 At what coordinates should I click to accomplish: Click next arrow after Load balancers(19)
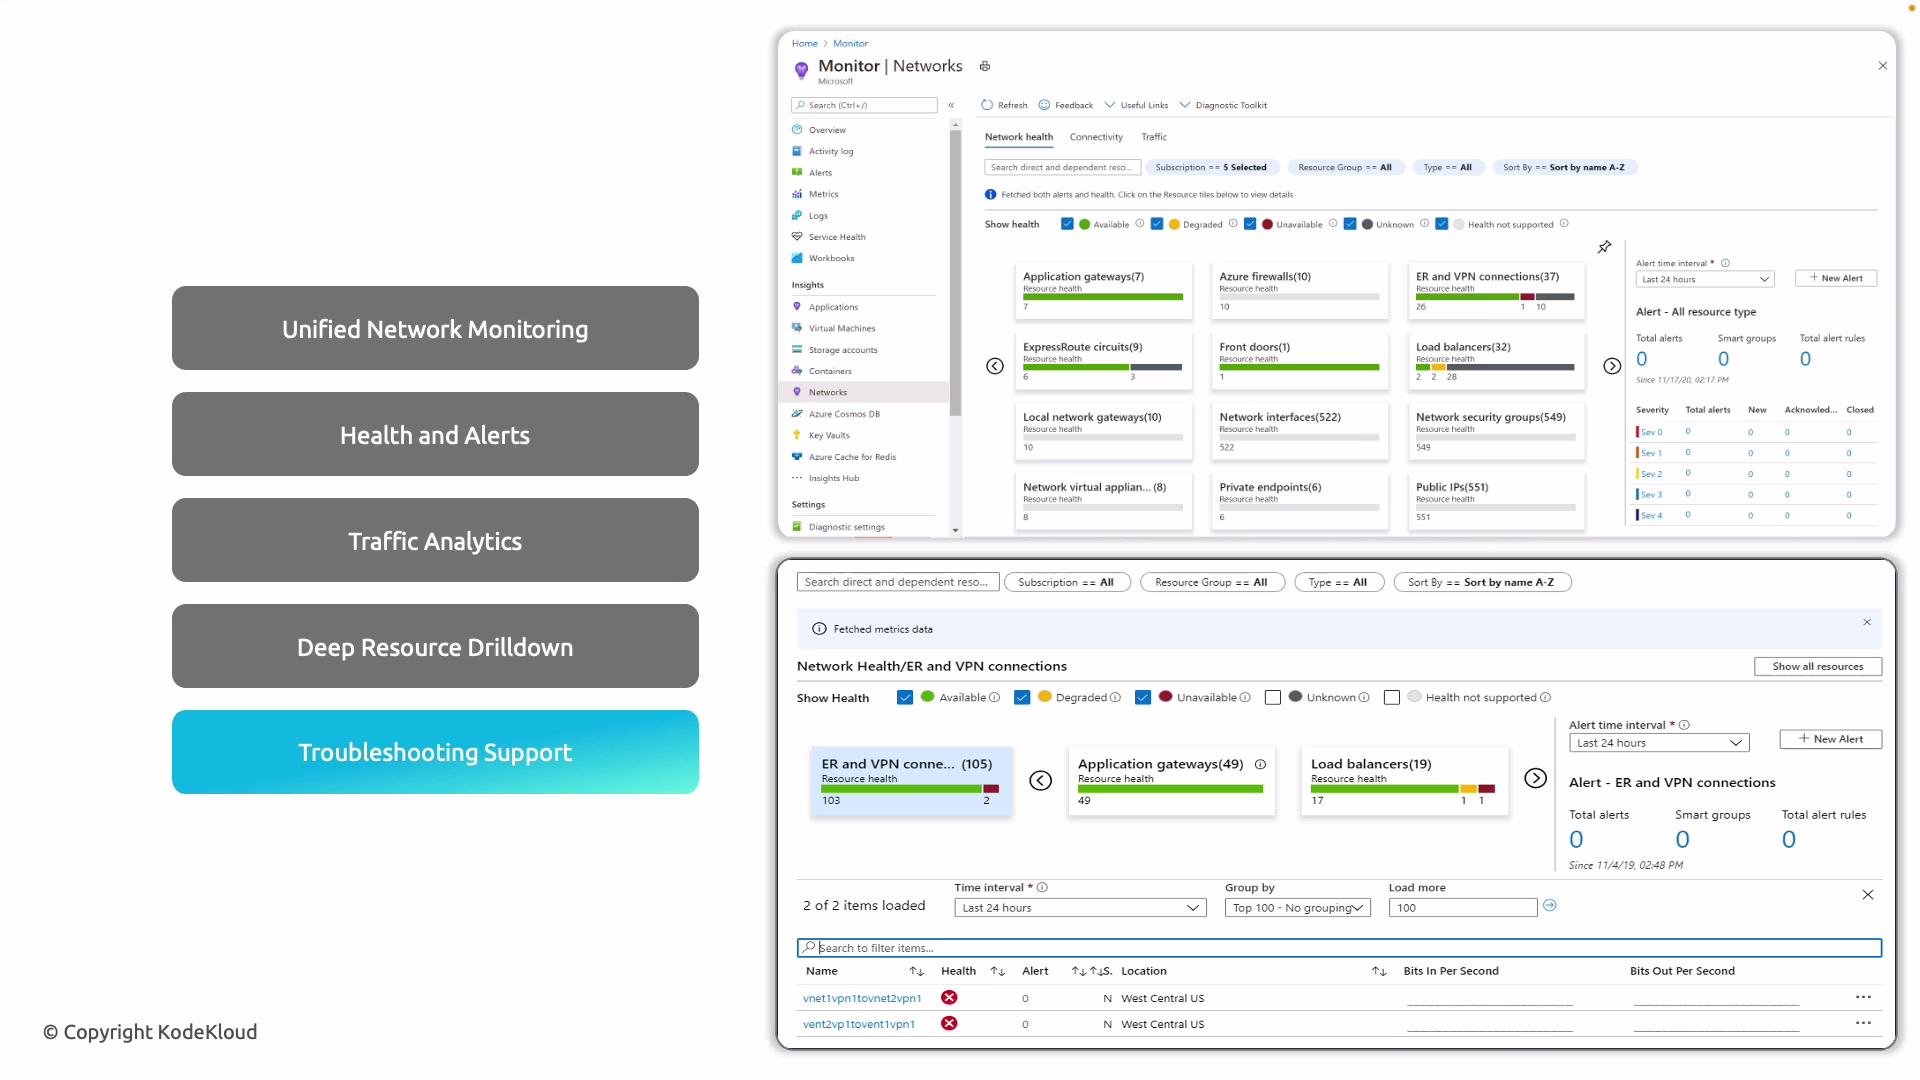1536,779
